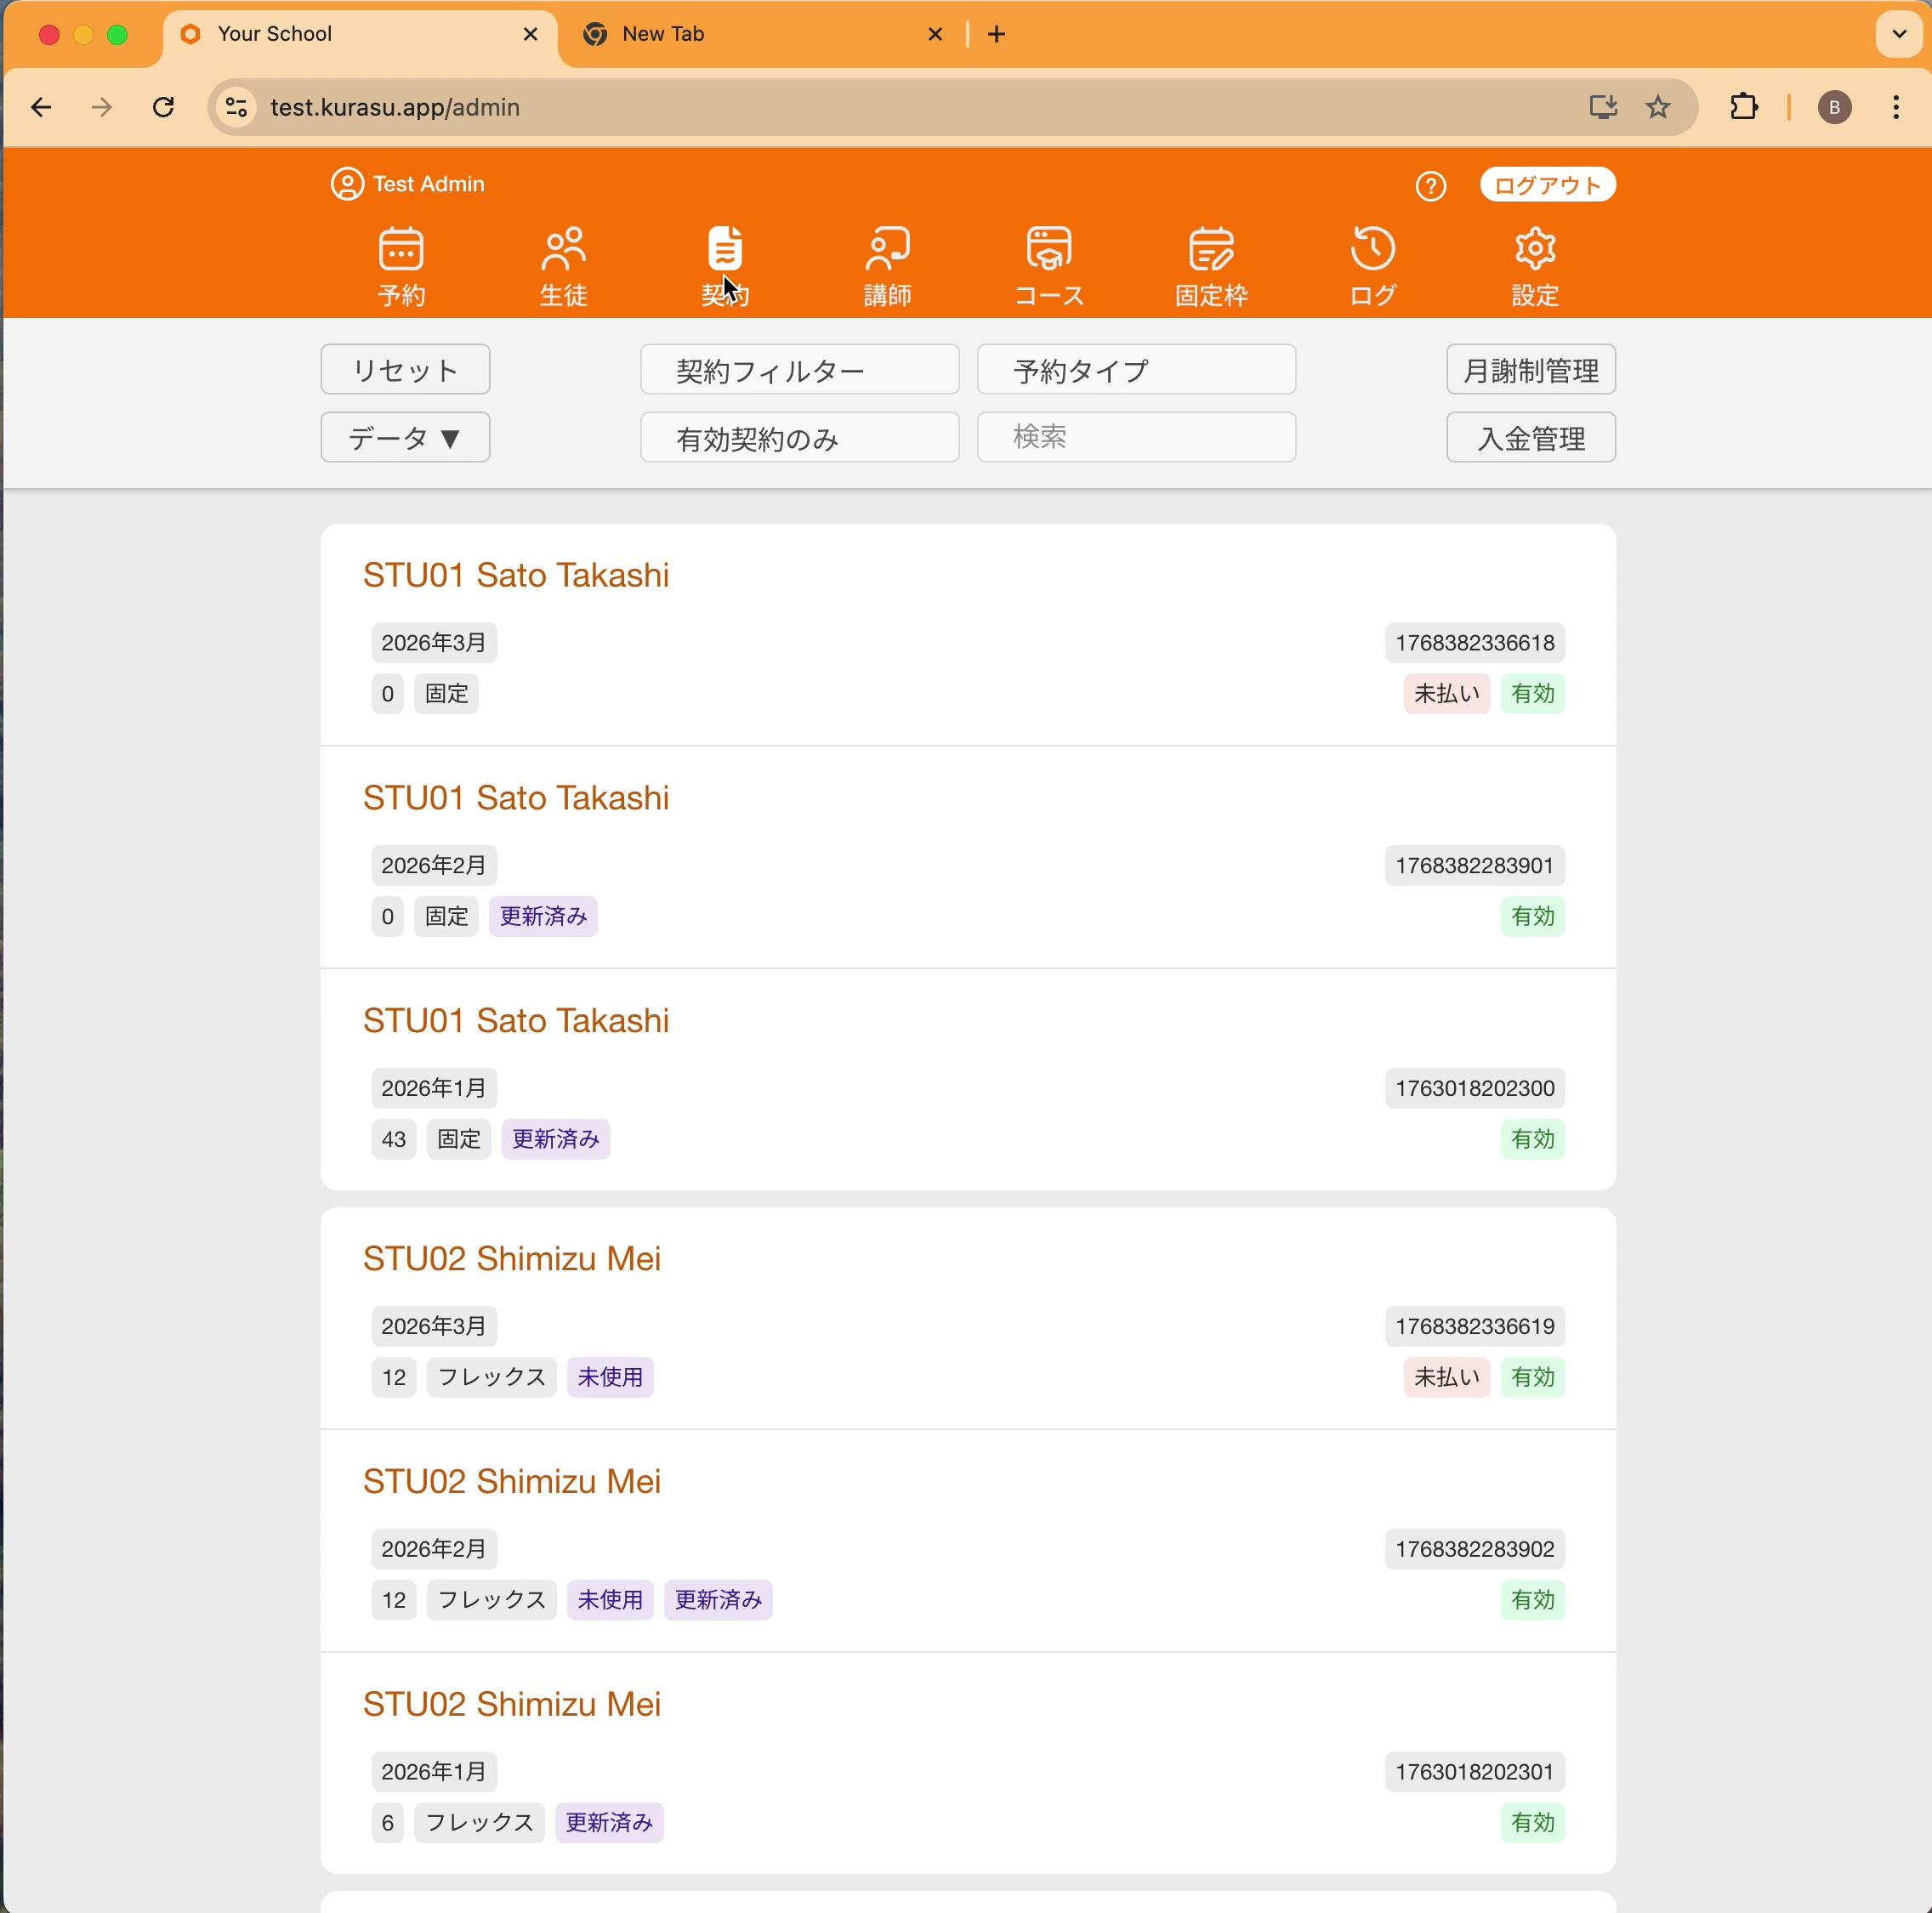
Task: Open STU02 Shimizu Mei 2026年3月 contract
Action: [511, 1258]
